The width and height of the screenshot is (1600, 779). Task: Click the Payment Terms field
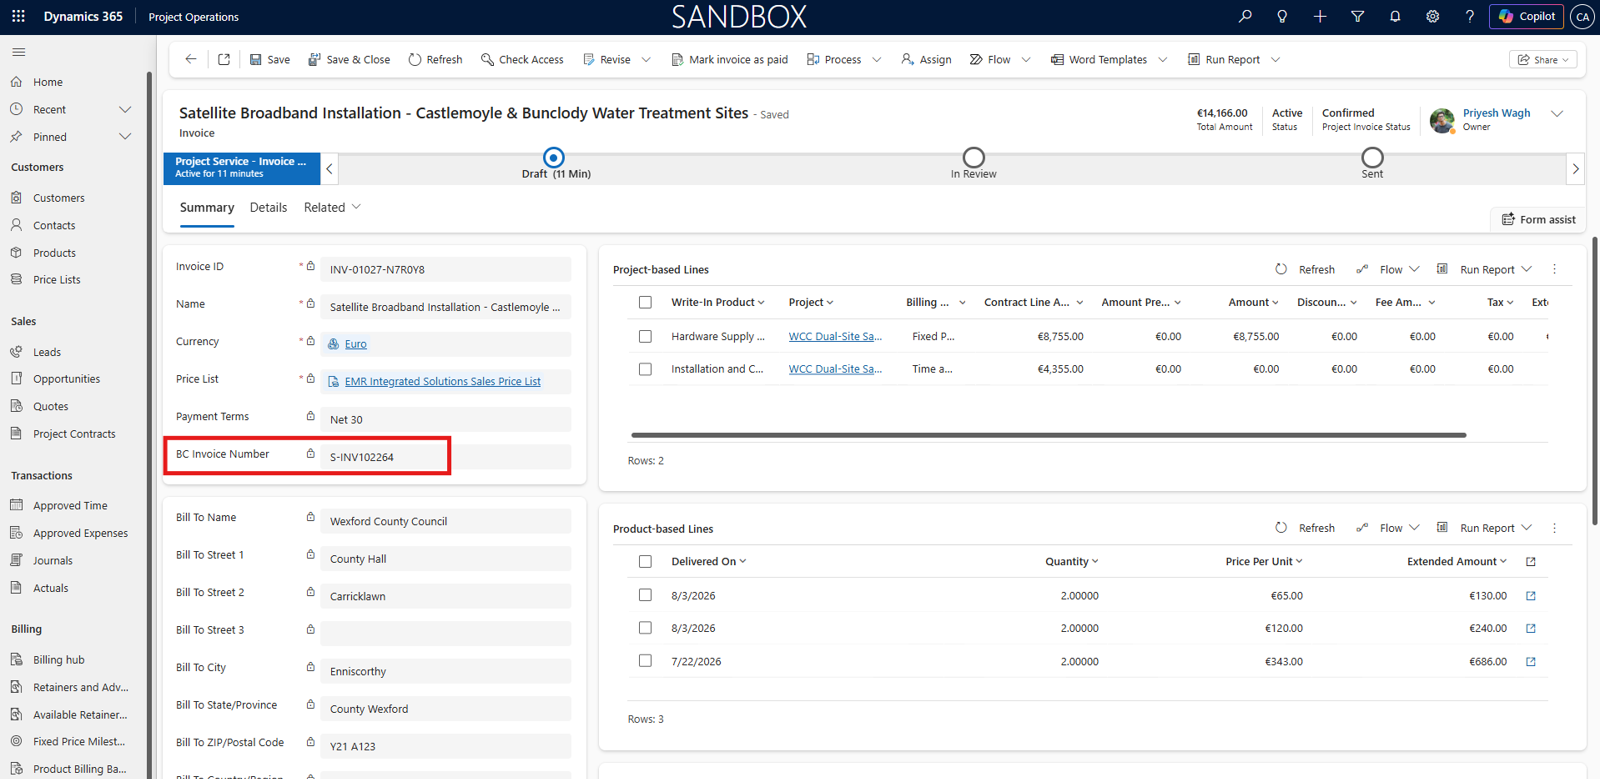(446, 419)
